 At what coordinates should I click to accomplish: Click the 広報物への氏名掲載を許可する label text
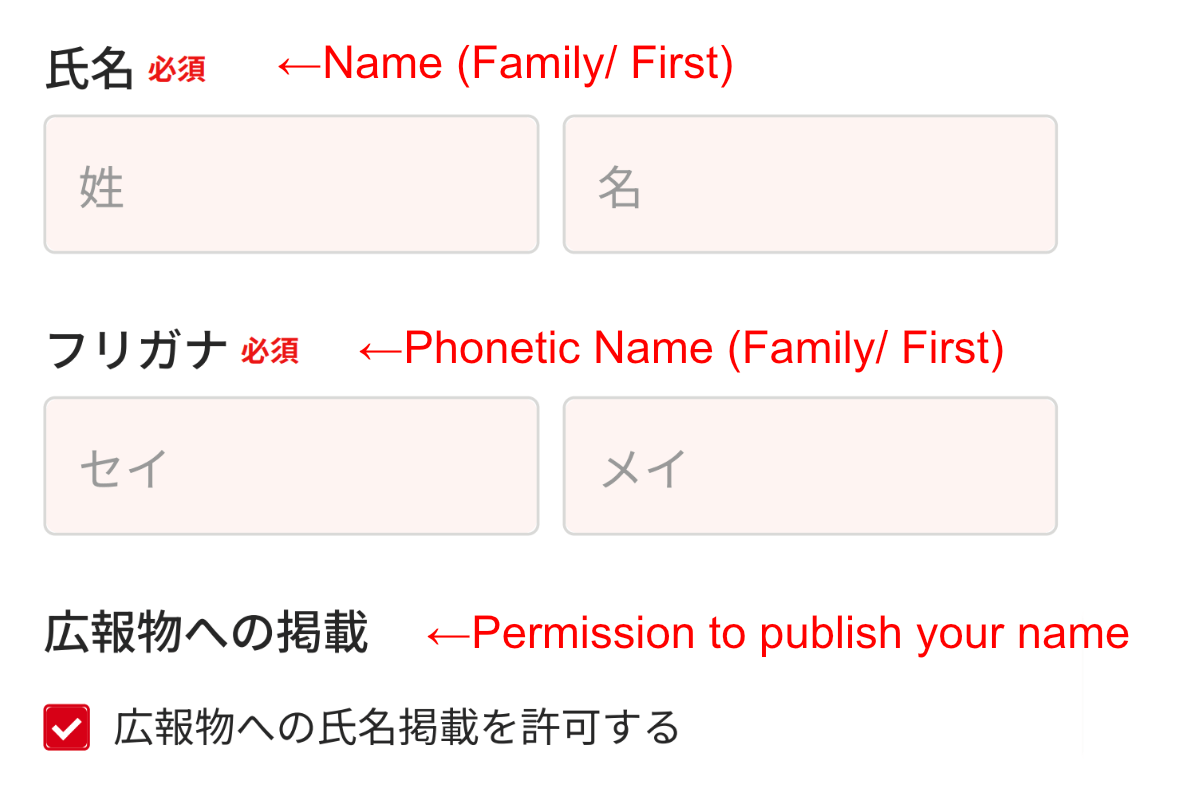[x=397, y=727]
